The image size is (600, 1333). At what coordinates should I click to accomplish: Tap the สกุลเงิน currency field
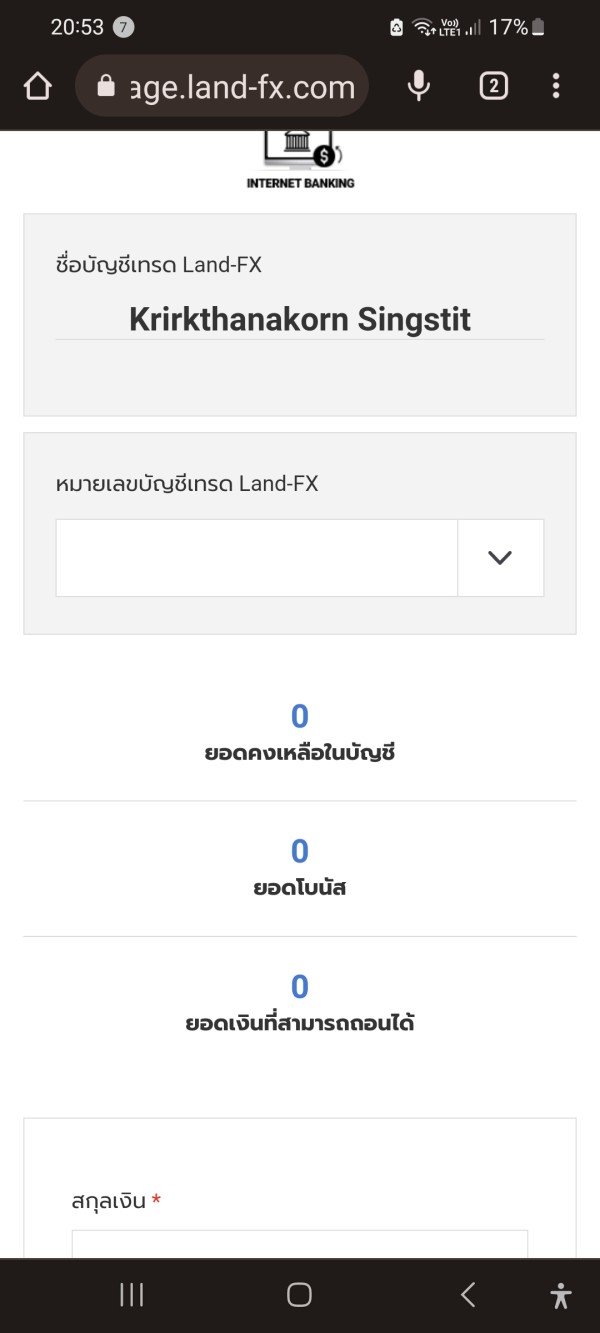300,1246
